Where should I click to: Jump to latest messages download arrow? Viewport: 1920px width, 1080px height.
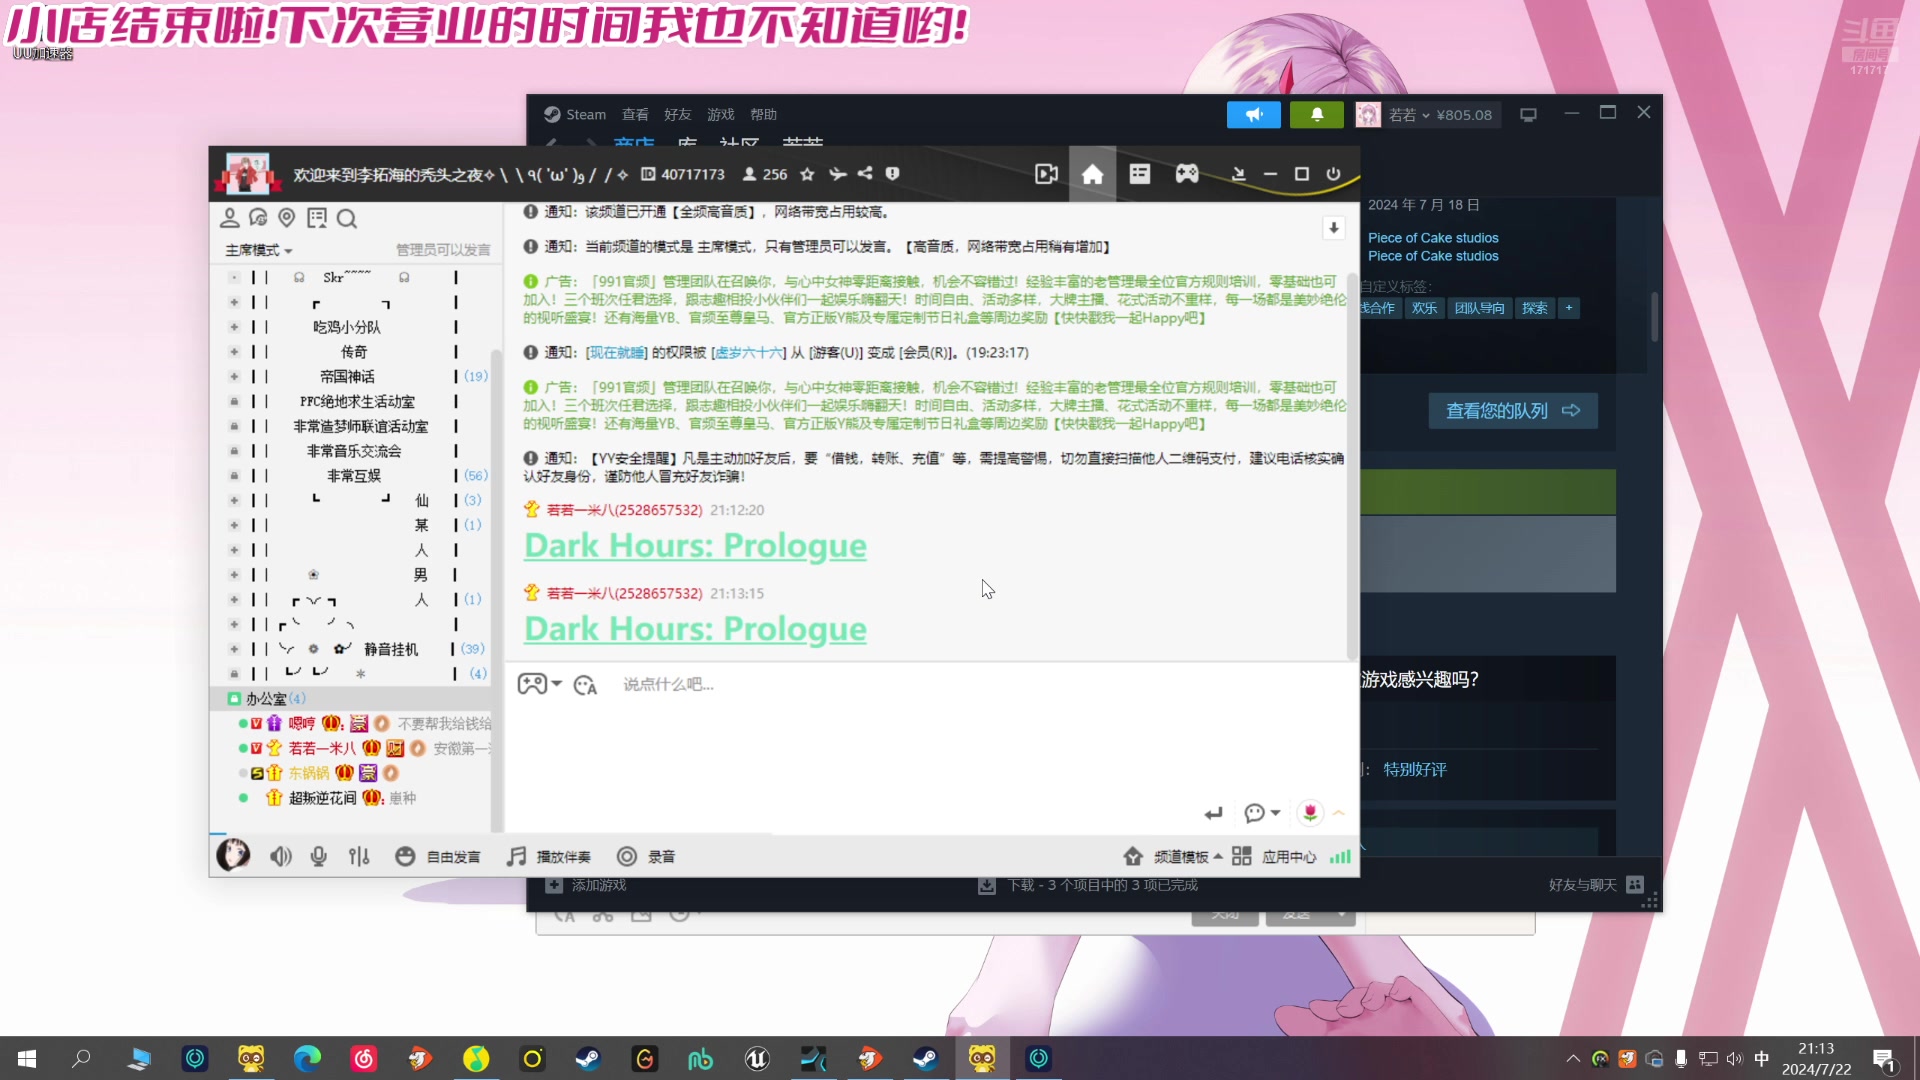[x=1334, y=228]
